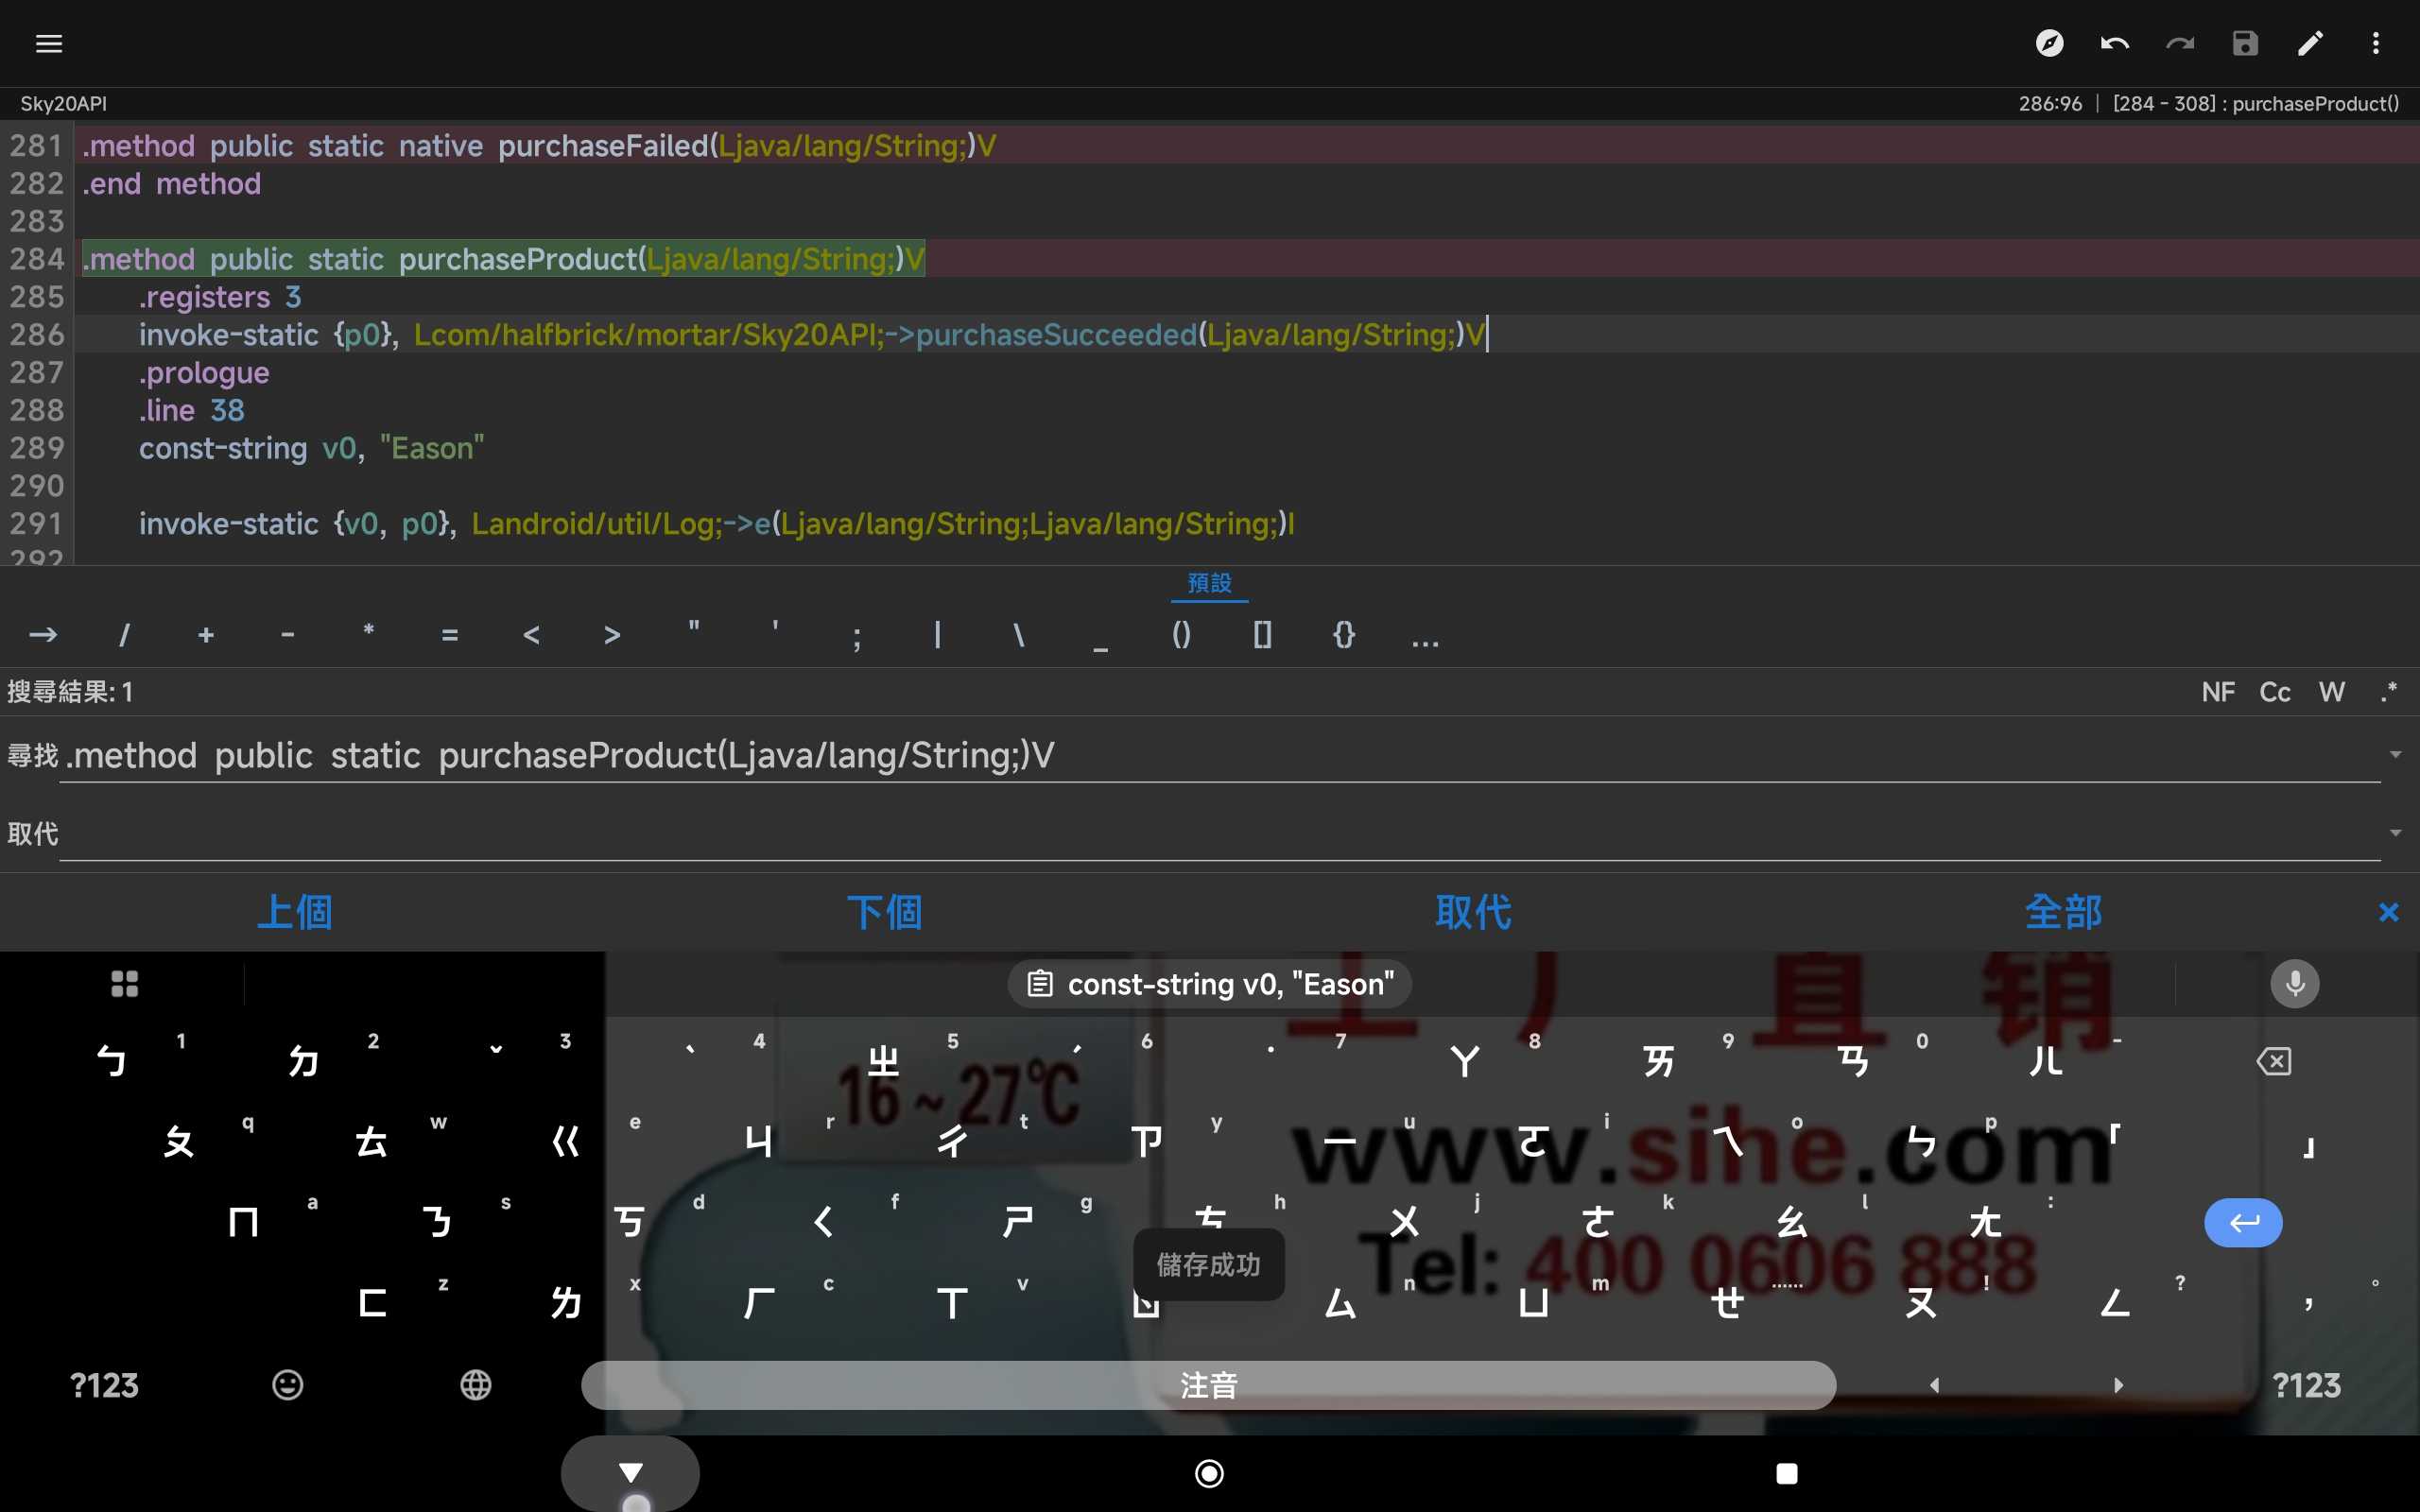Select the 預設 symbol tab
Viewport: 2420px width, 1512px height.
1209,583
